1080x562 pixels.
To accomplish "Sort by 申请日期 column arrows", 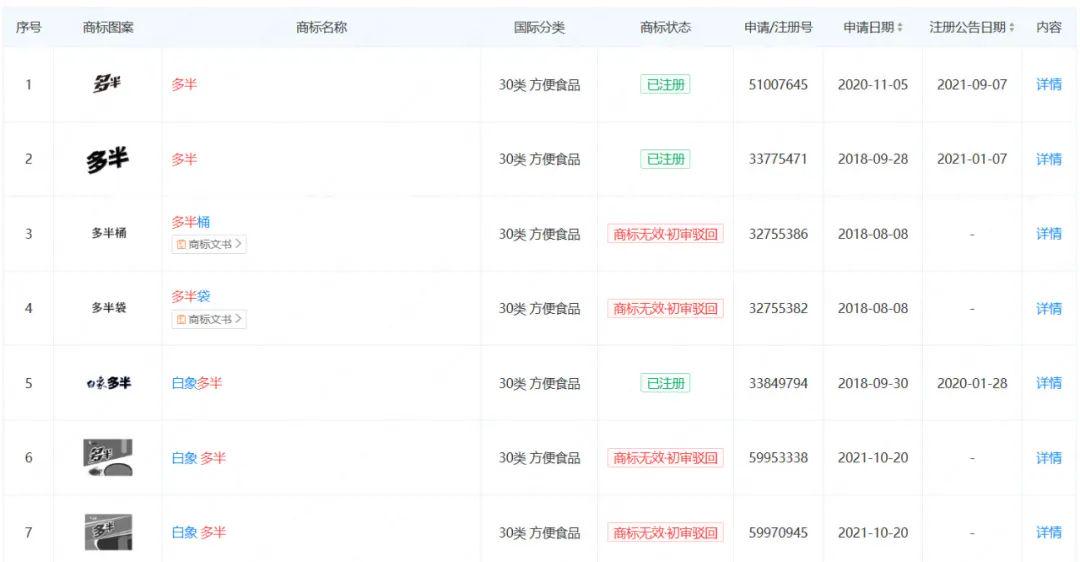I will [x=900, y=28].
